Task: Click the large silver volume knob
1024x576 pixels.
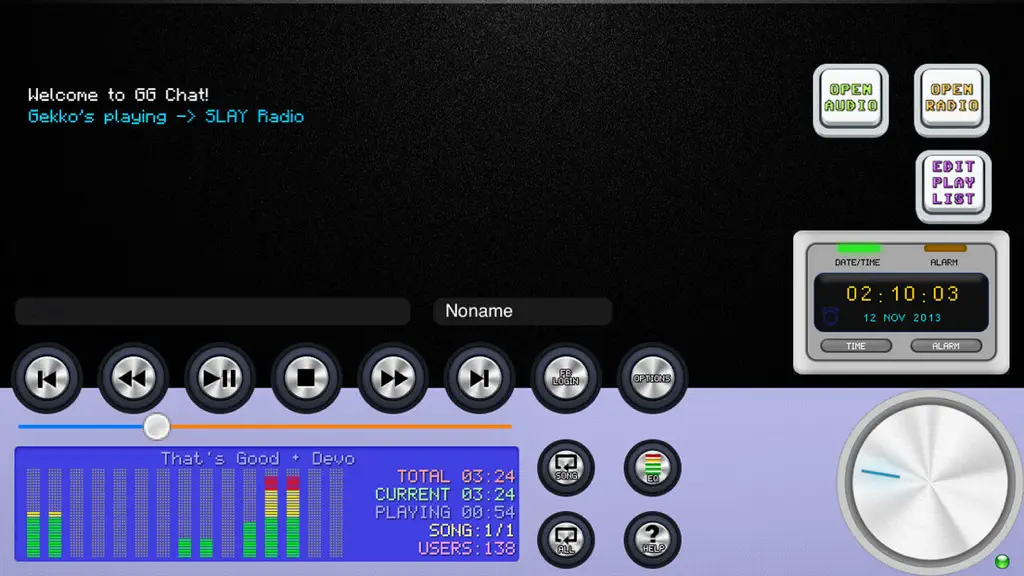Action: pos(930,481)
